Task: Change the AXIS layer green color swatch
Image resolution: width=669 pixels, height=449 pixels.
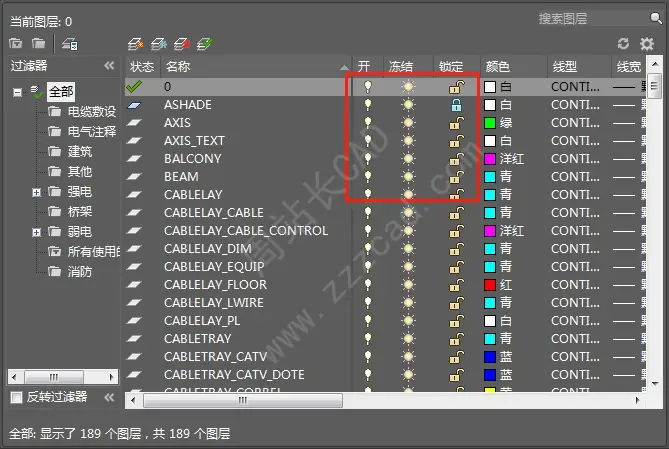Action: [x=490, y=123]
